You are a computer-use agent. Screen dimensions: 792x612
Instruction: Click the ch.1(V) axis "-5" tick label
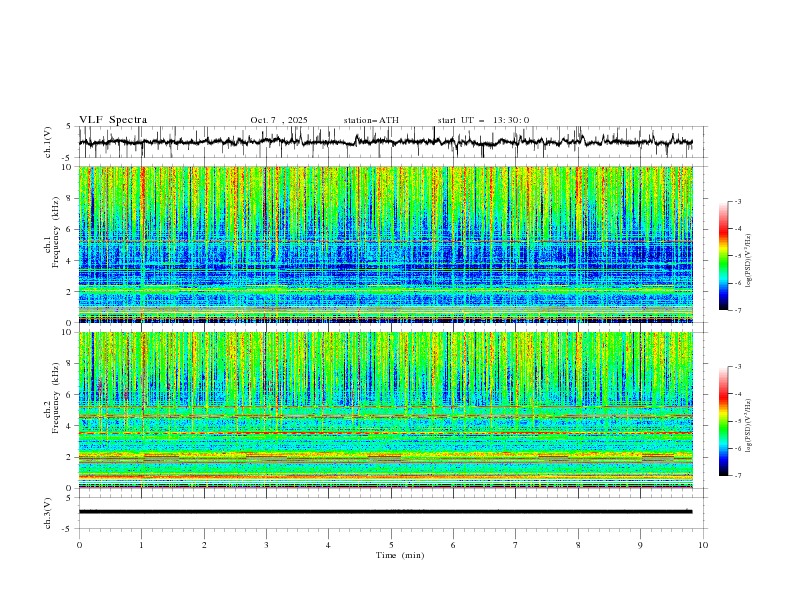click(68, 158)
